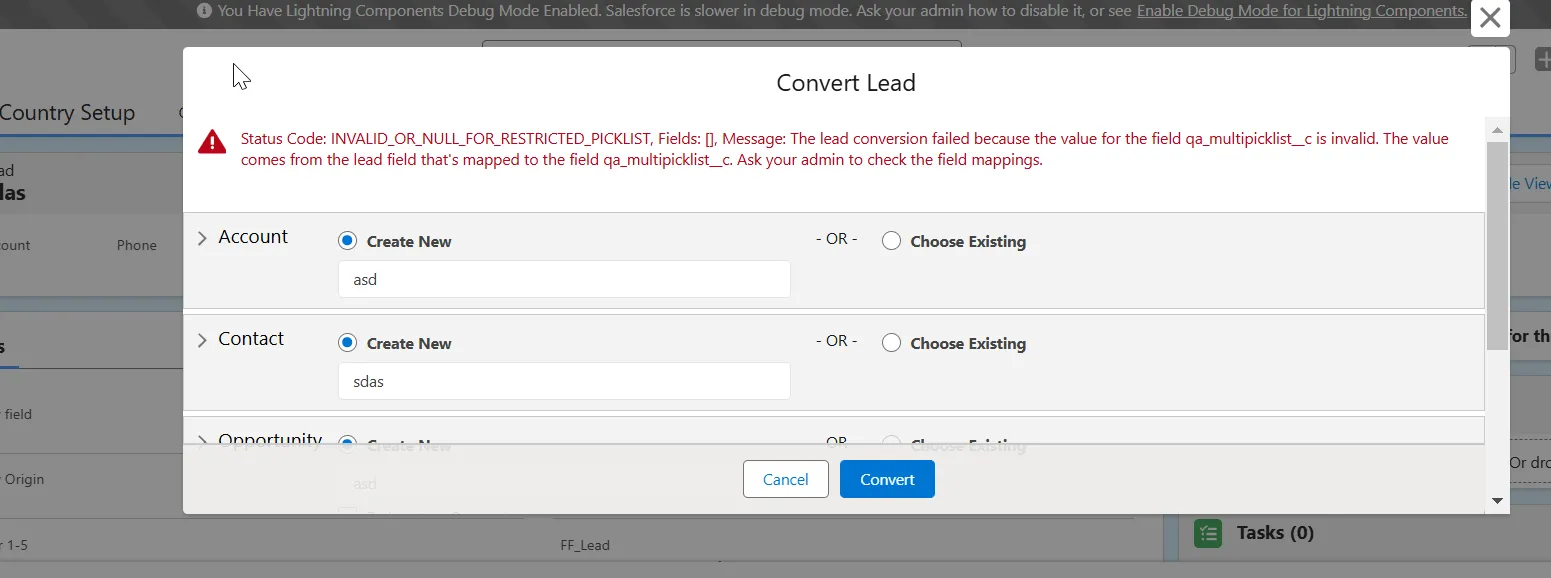Expand the Account section chevron
The image size is (1551, 578).
pos(202,238)
